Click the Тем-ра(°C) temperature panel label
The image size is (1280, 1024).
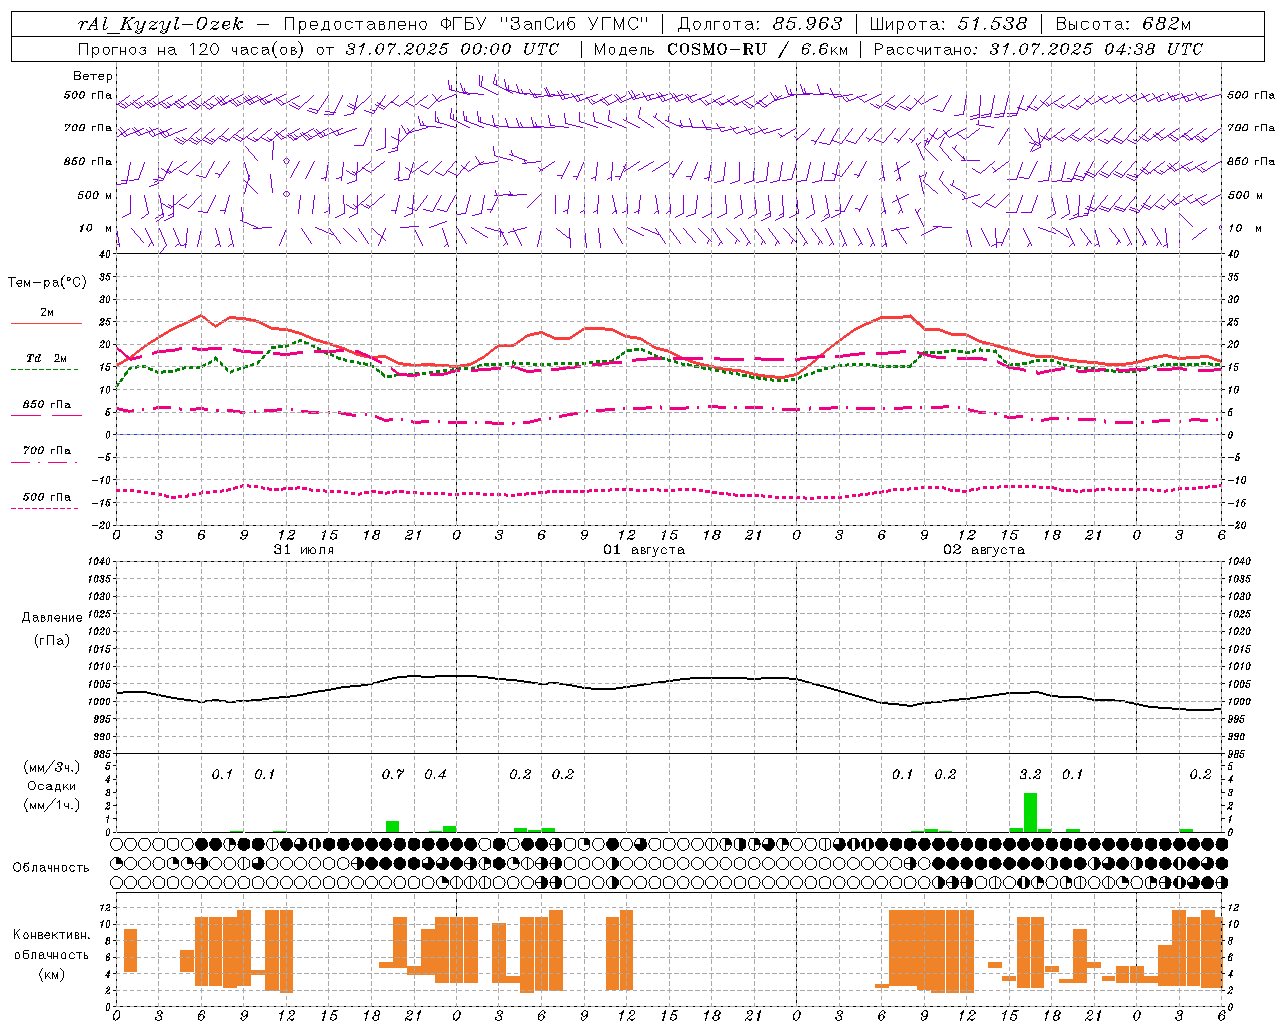pos(47,283)
